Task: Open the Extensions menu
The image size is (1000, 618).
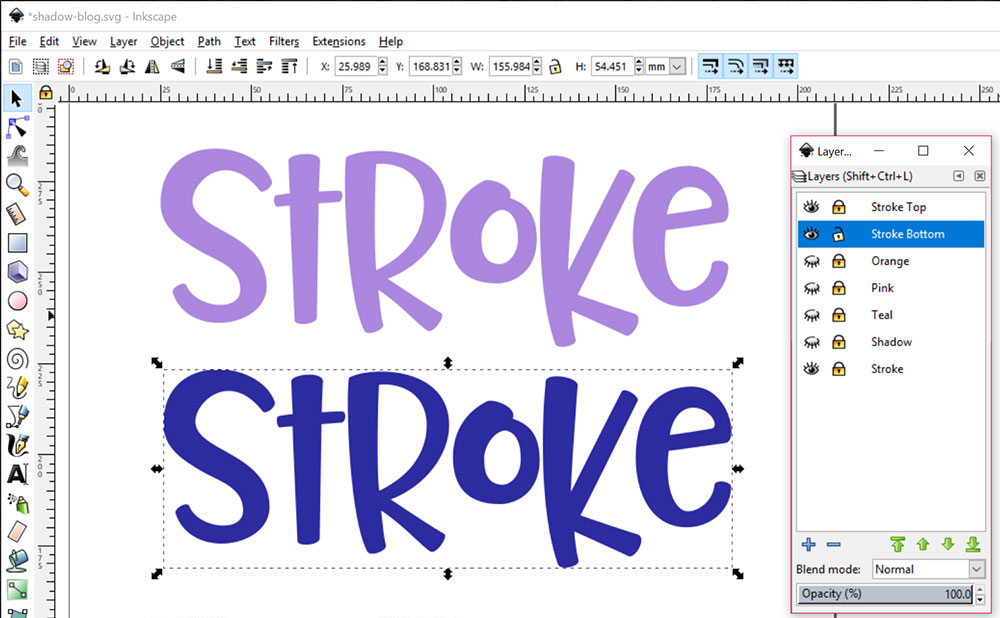Action: click(x=338, y=41)
